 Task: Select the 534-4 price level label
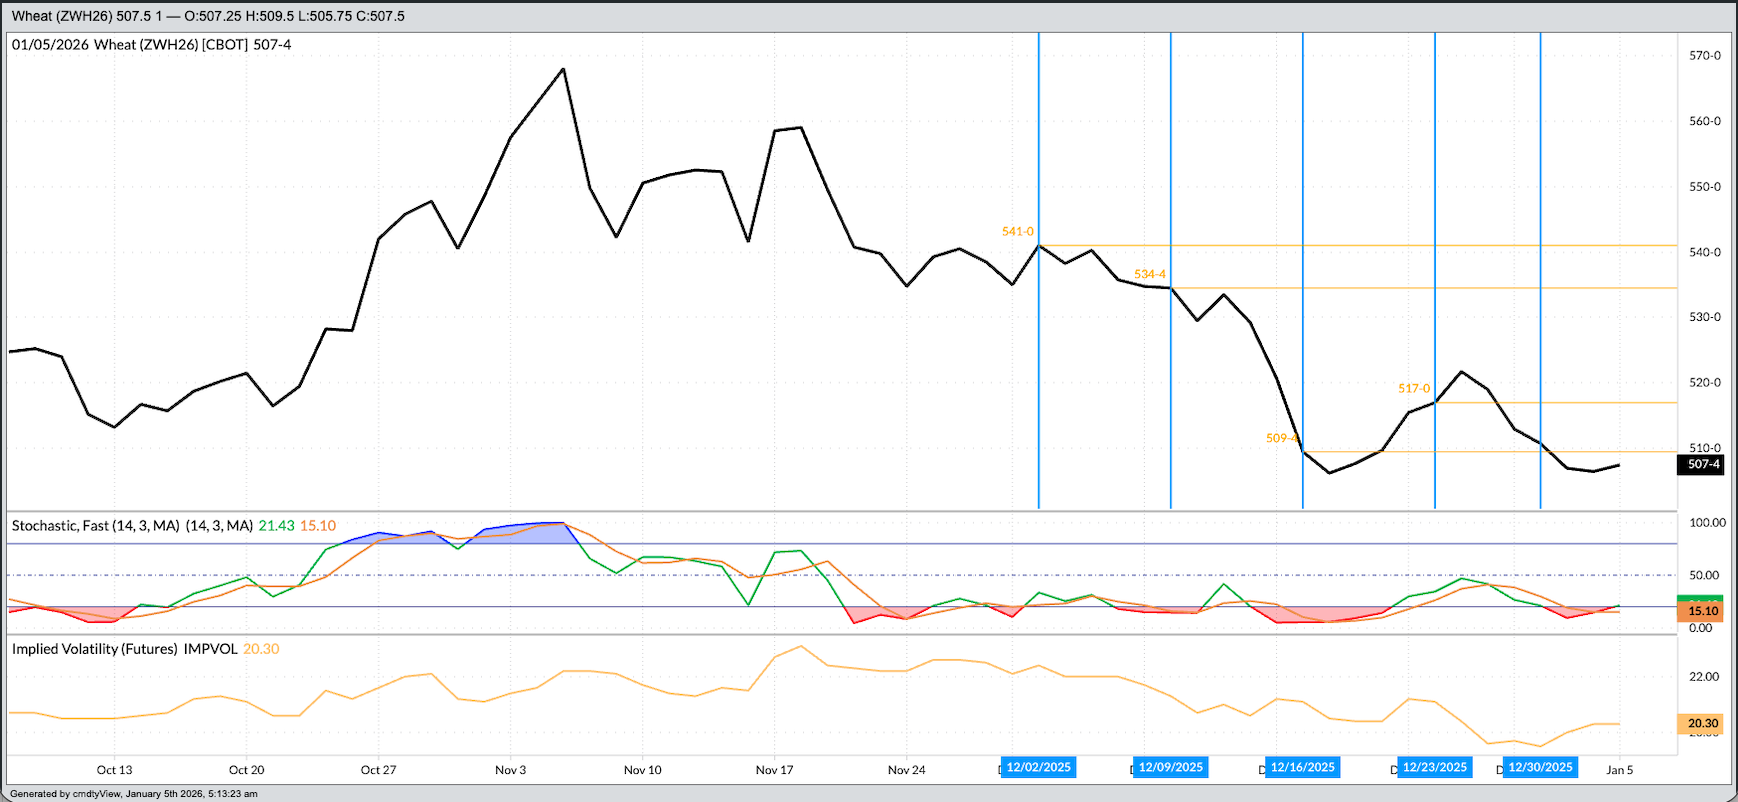pos(1149,274)
